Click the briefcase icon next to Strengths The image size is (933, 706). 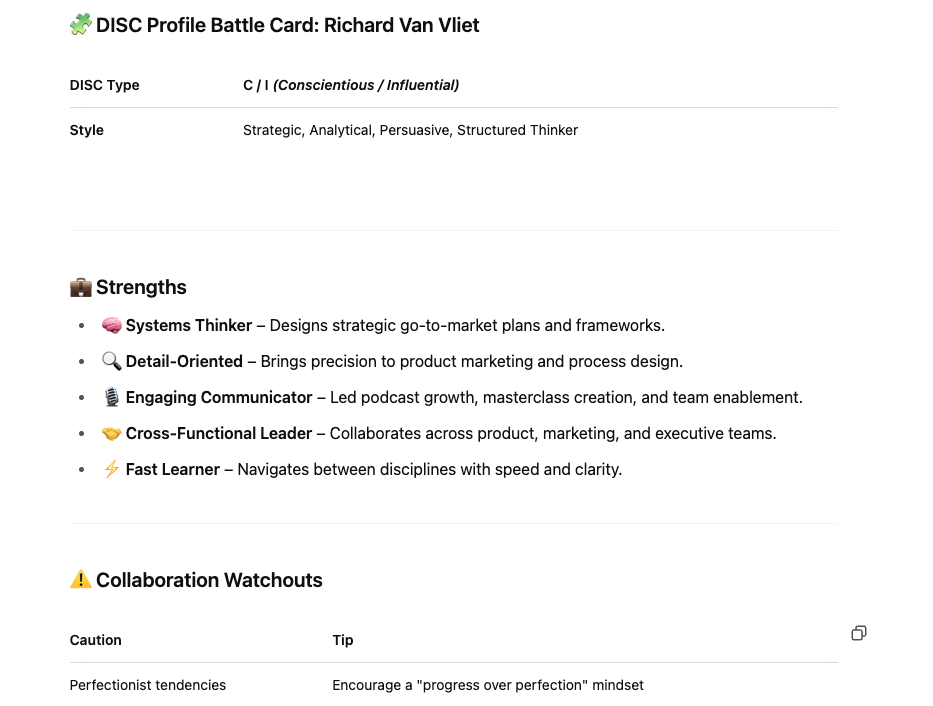tap(81, 287)
